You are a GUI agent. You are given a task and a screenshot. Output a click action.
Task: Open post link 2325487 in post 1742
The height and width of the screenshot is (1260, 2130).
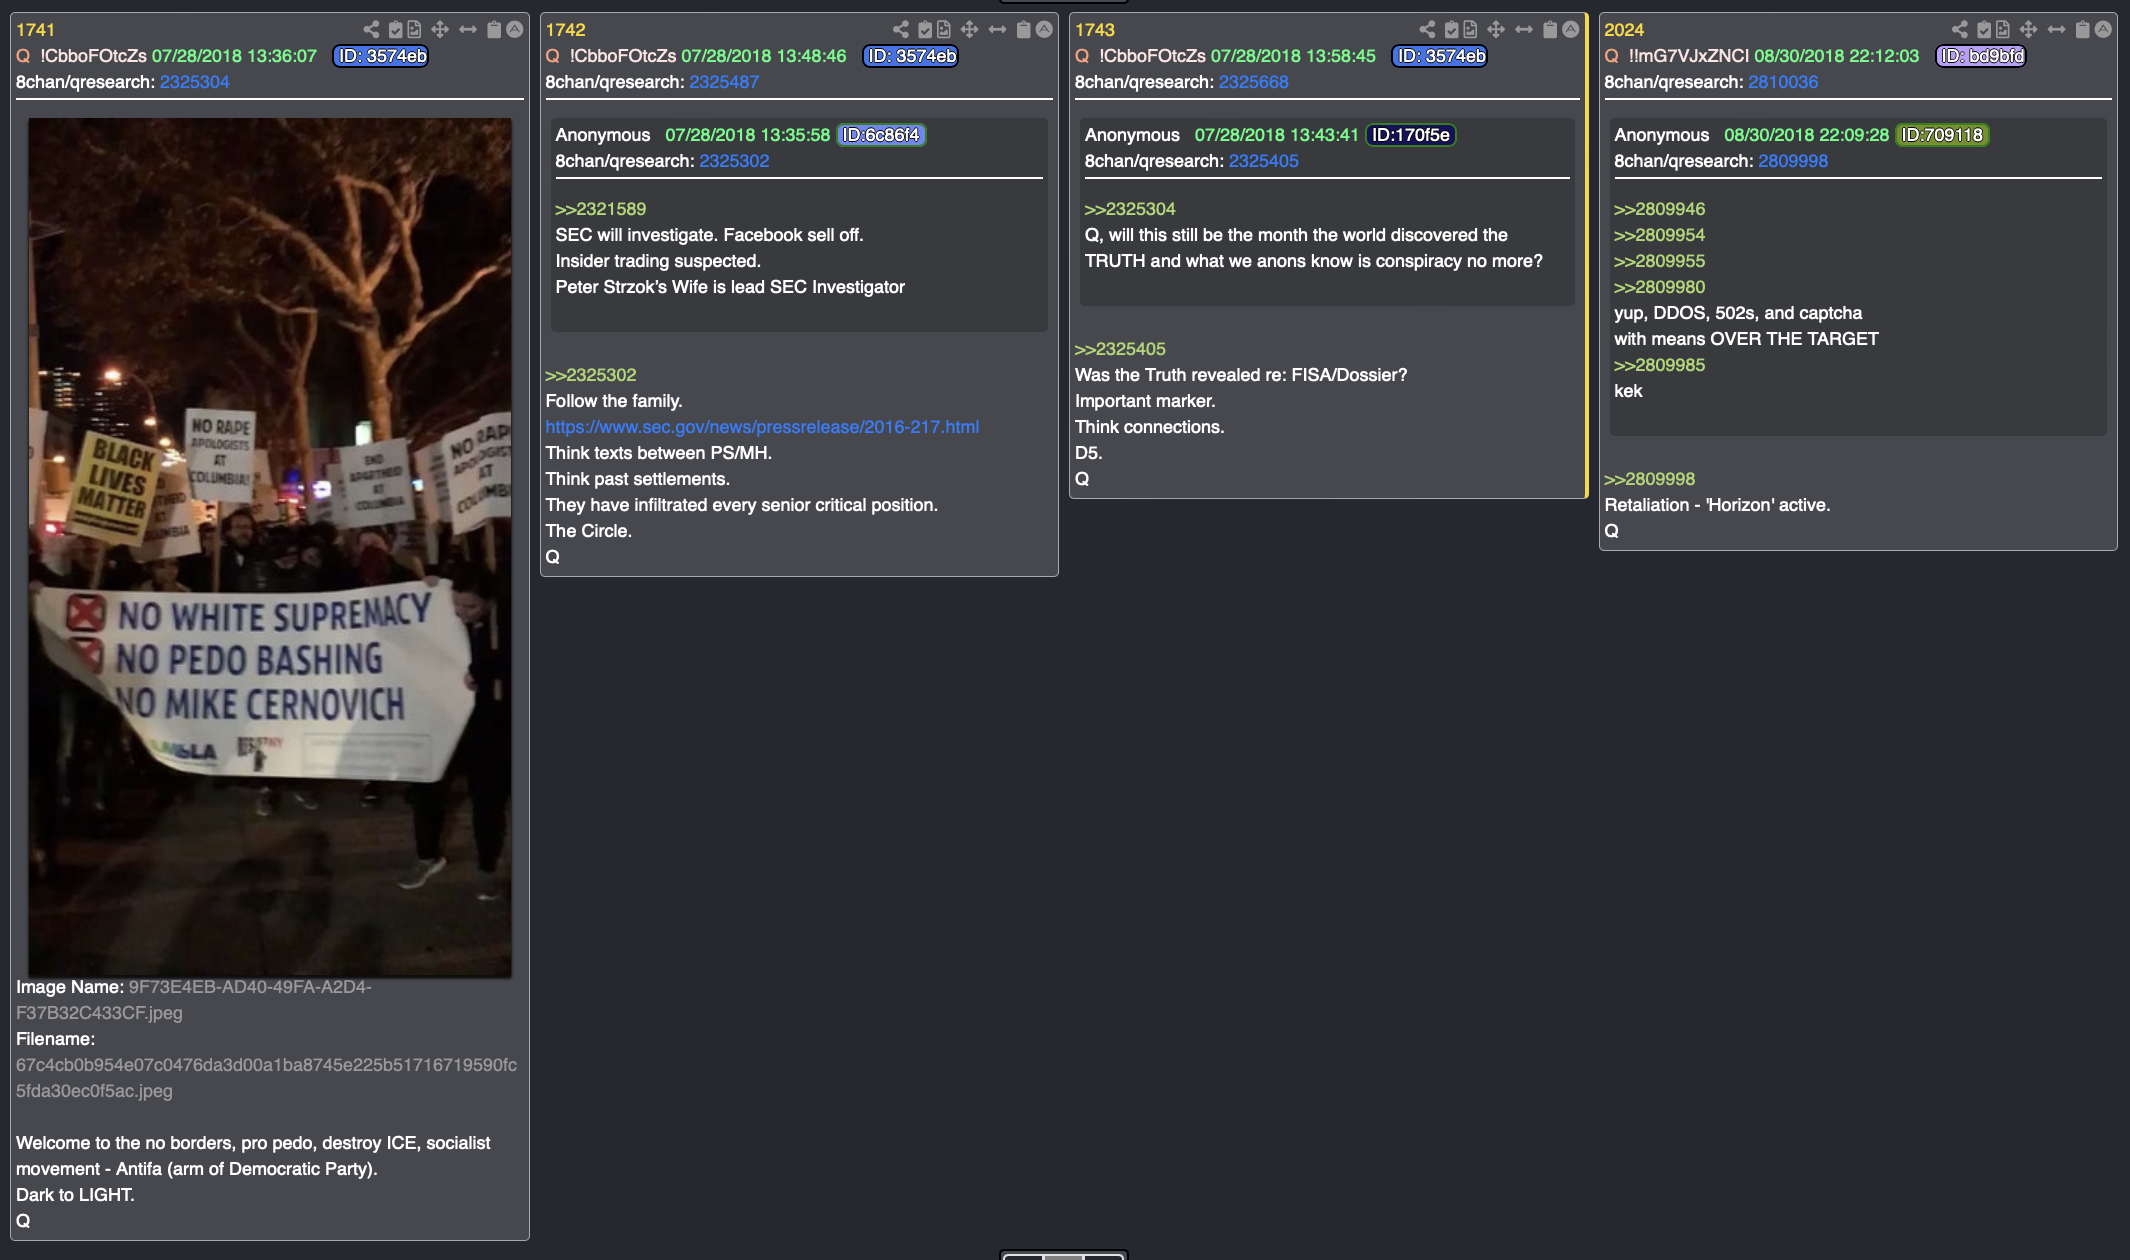[724, 82]
